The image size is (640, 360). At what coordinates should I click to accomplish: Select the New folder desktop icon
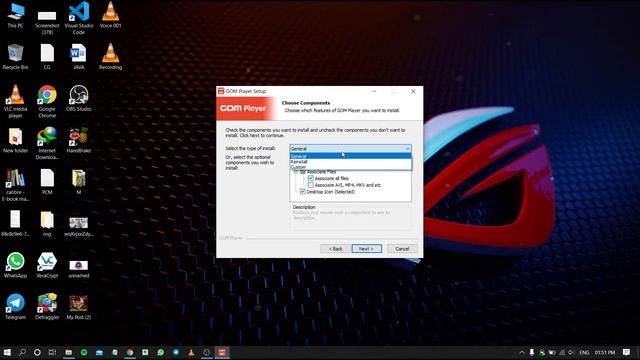coord(16,140)
